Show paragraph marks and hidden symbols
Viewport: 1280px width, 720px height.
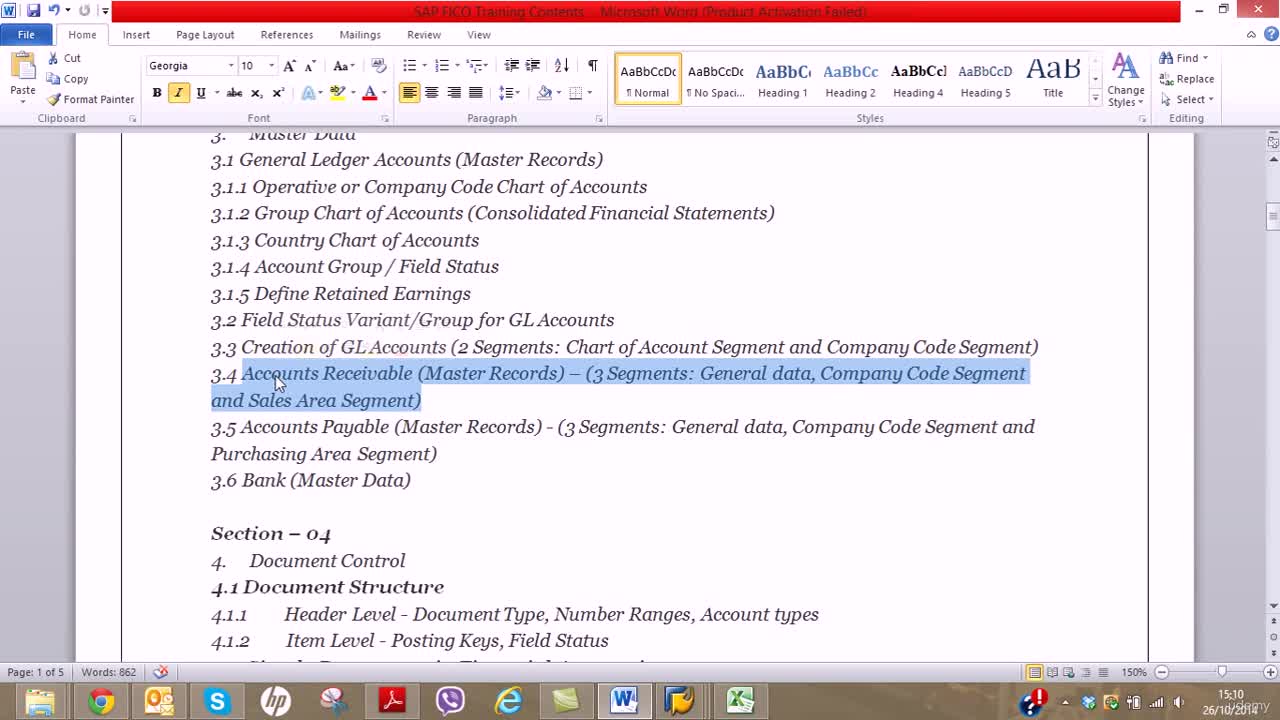pyautogui.click(x=592, y=66)
